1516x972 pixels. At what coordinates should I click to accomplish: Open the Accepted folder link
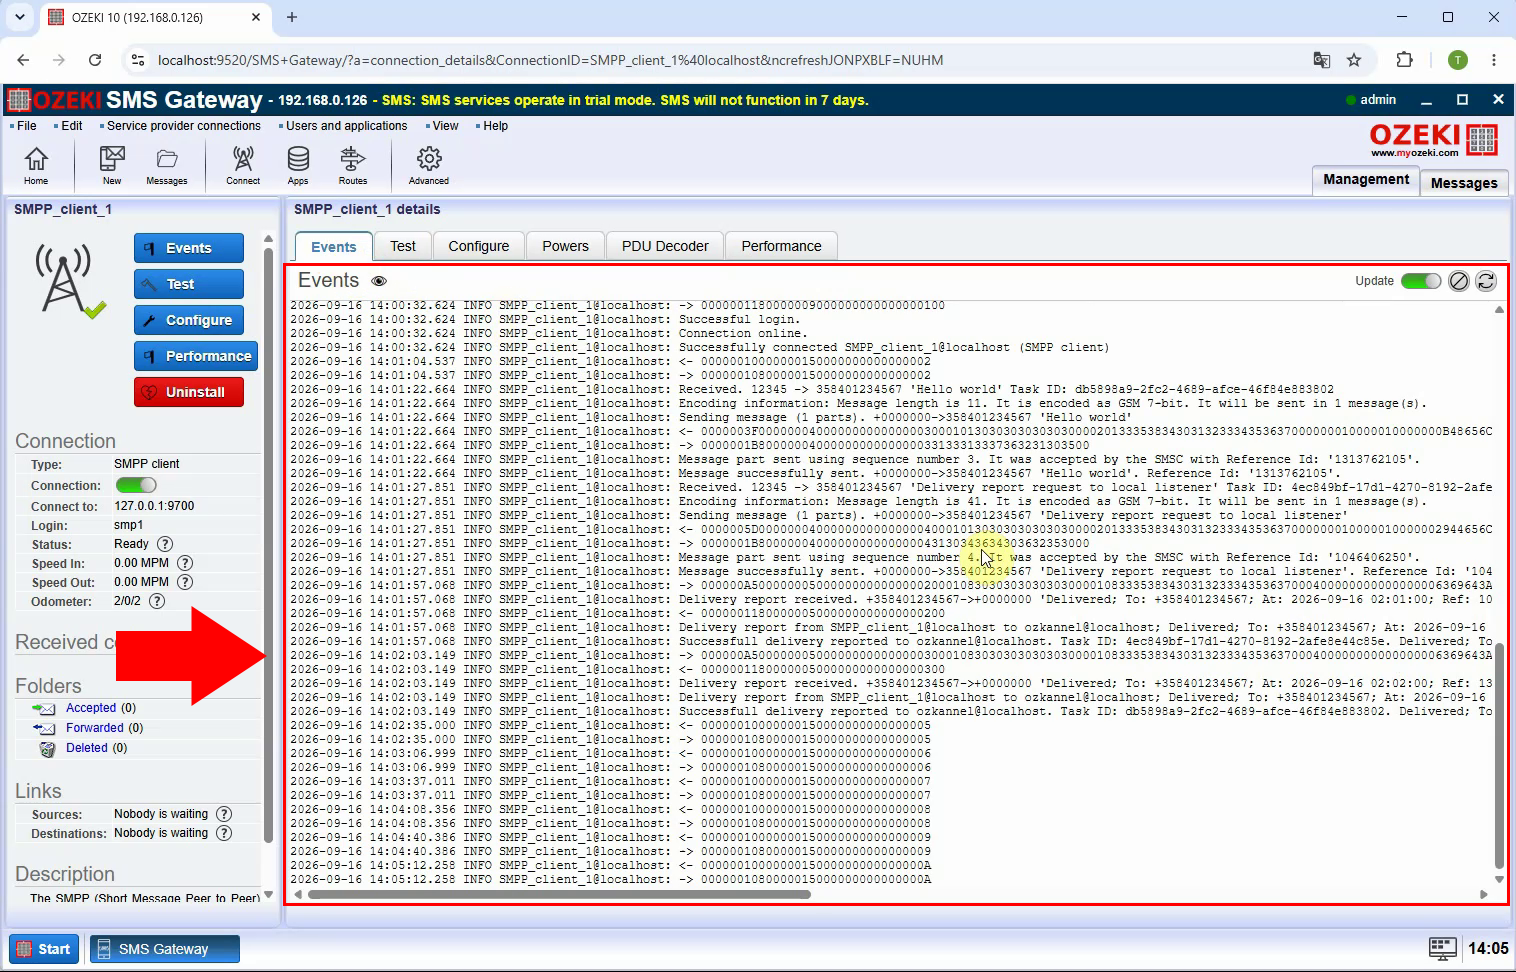click(91, 708)
